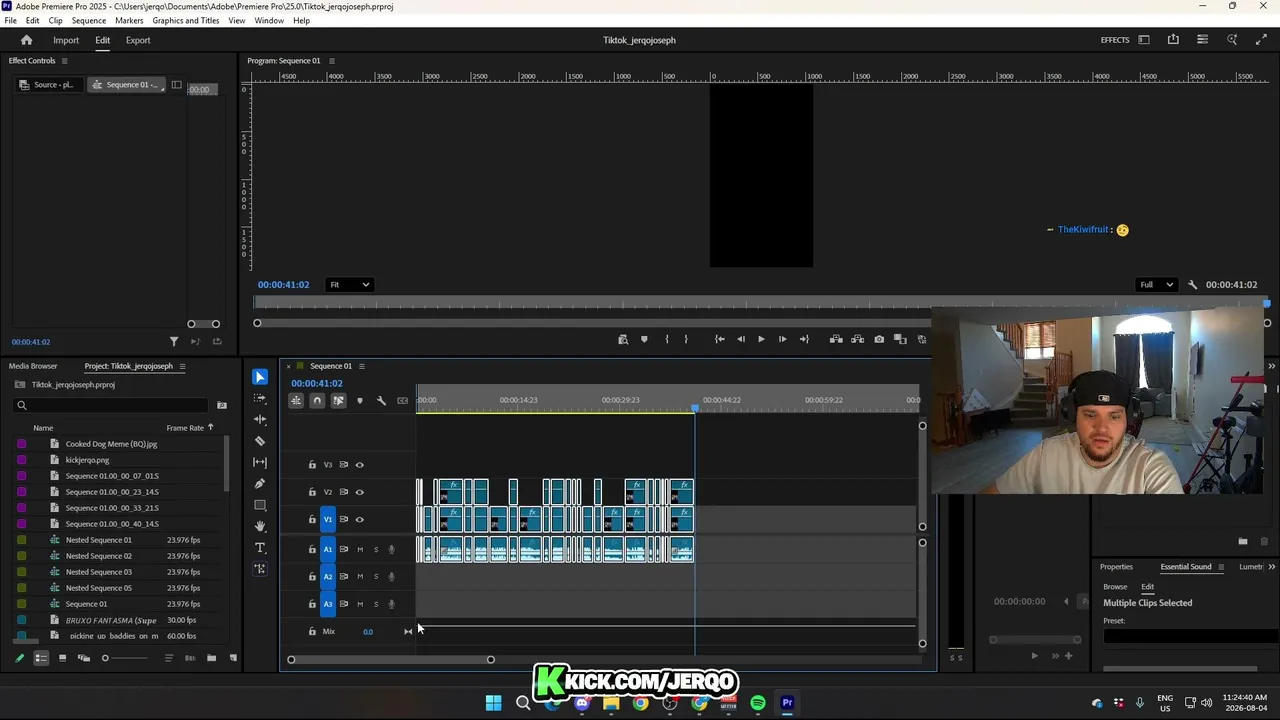Toggle V2 track visibility eye
The image size is (1280, 720).
[x=359, y=492]
